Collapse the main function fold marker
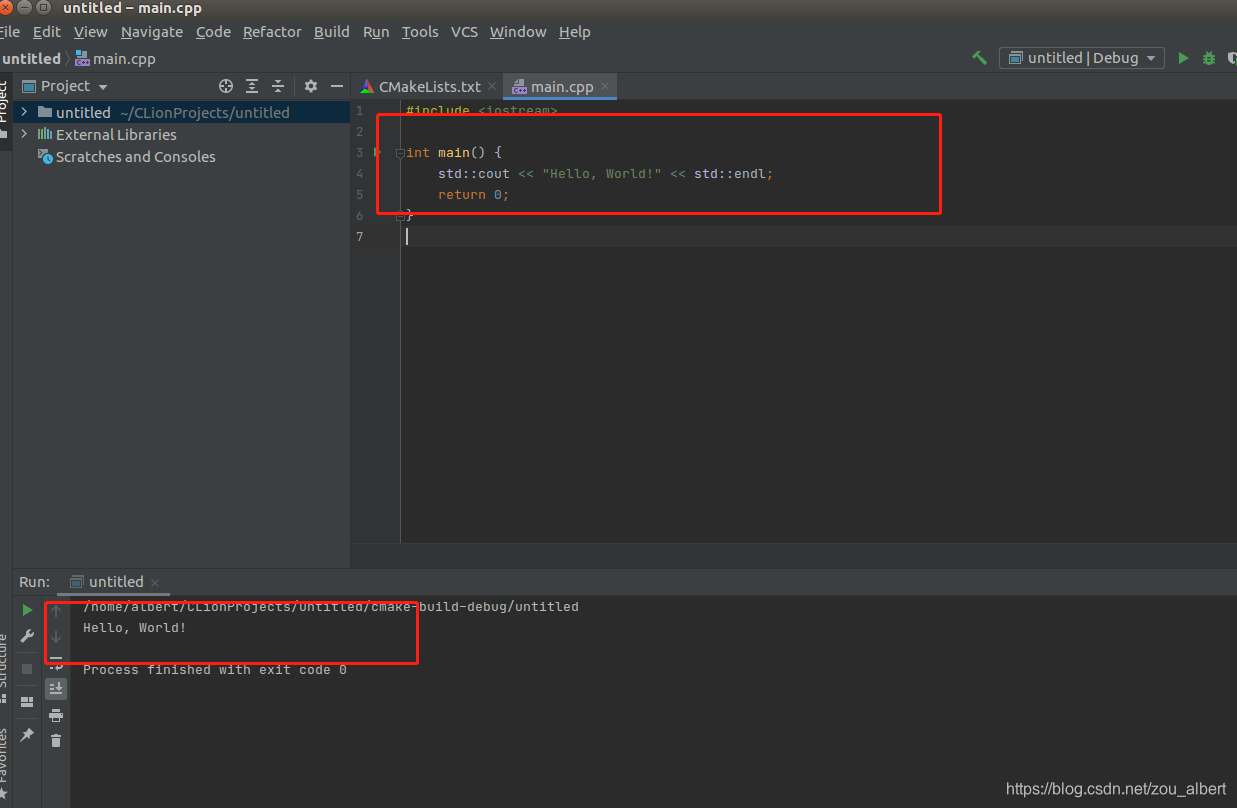This screenshot has width=1237, height=808. point(400,153)
